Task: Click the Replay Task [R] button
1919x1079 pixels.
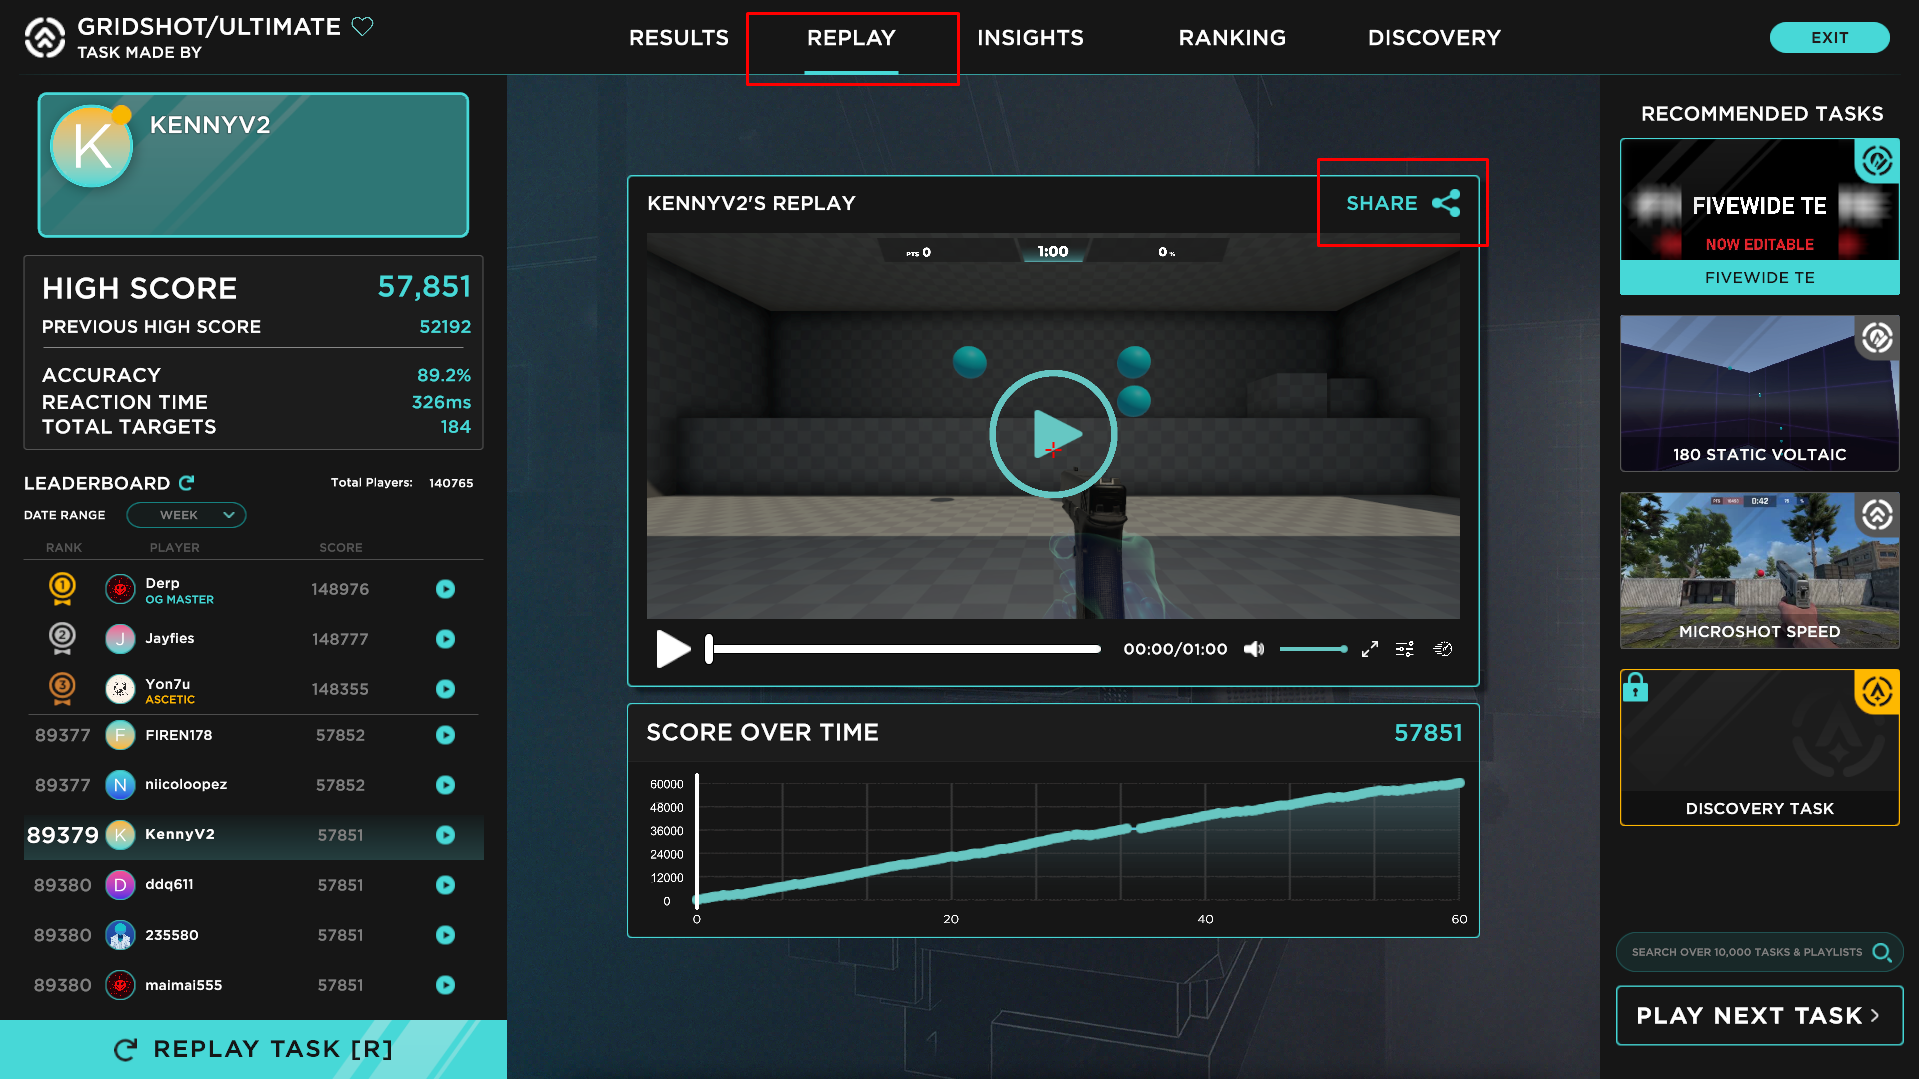Action: point(253,1049)
